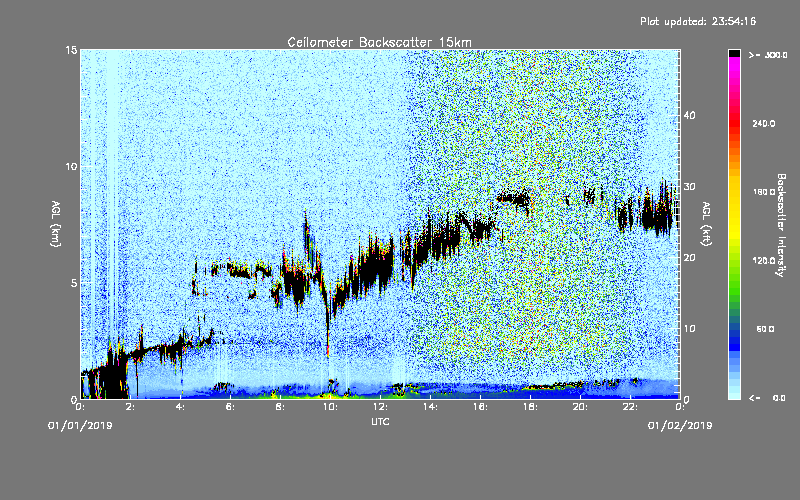Viewport: 800px width, 500px height.
Task: Click the colorbar label 120.0
Action: [x=764, y=261]
